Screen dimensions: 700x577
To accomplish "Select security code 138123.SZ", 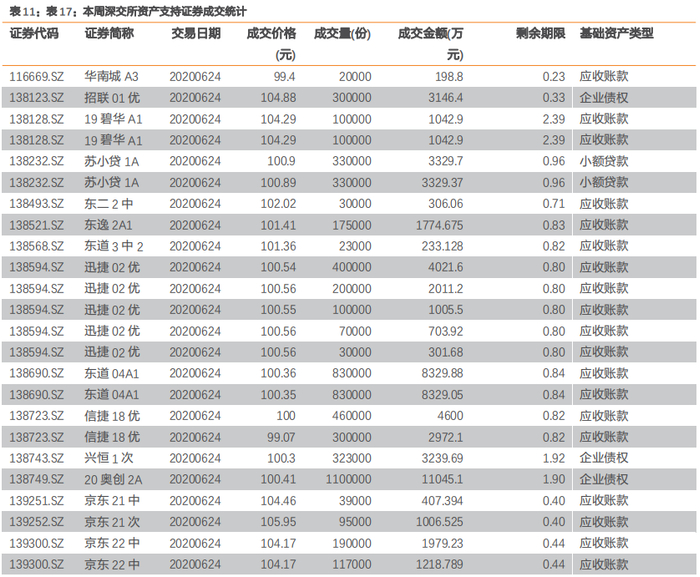I will (x=37, y=97).
